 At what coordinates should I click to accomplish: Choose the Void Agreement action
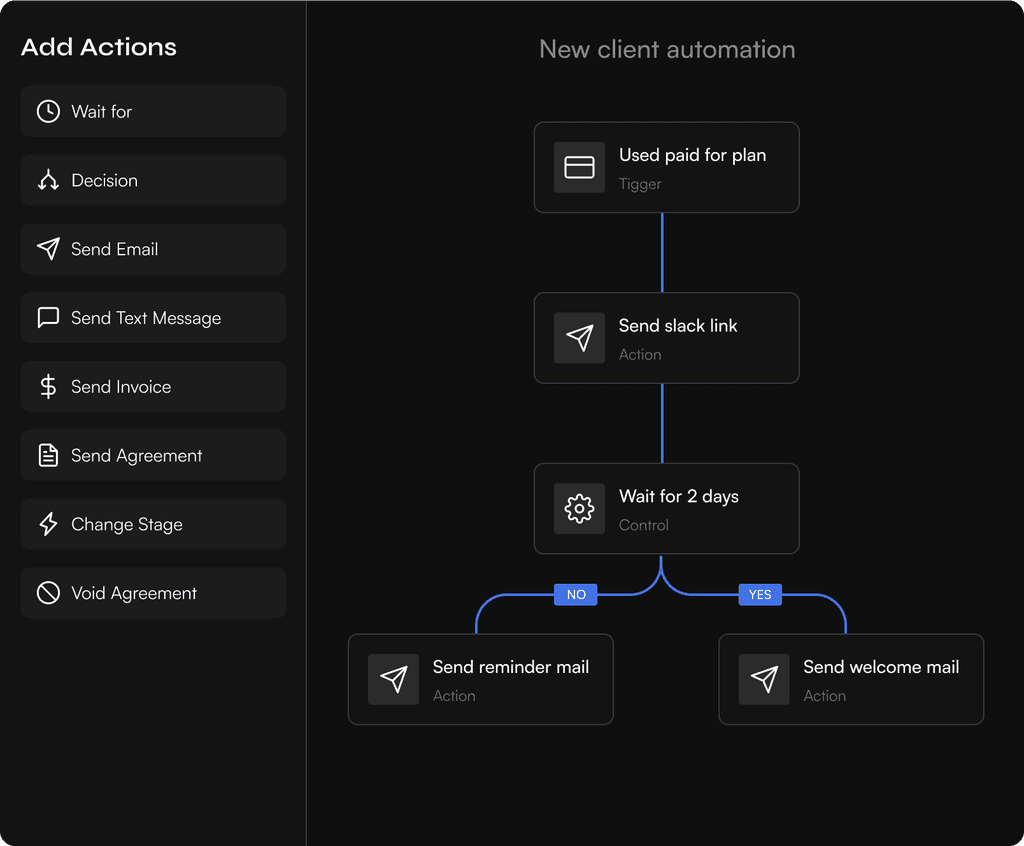point(153,593)
